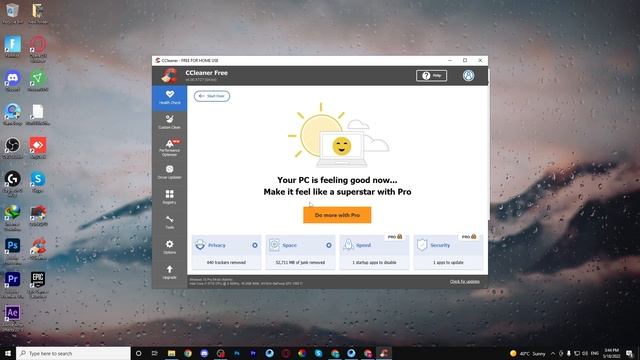The height and width of the screenshot is (360, 640).
Task: Open the Options gear in CCleaner's sidebar
Action: [169, 247]
